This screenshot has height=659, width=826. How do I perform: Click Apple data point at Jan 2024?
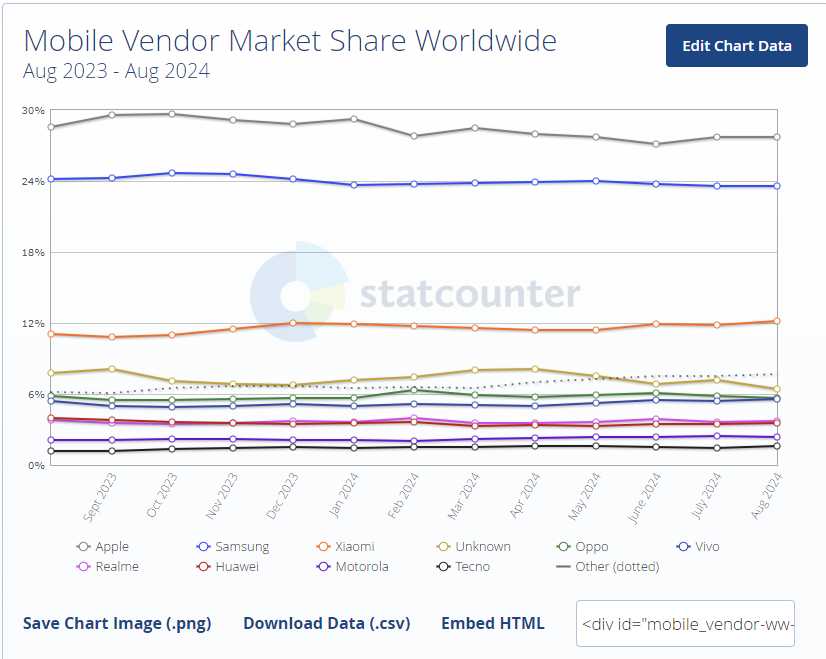pos(354,119)
